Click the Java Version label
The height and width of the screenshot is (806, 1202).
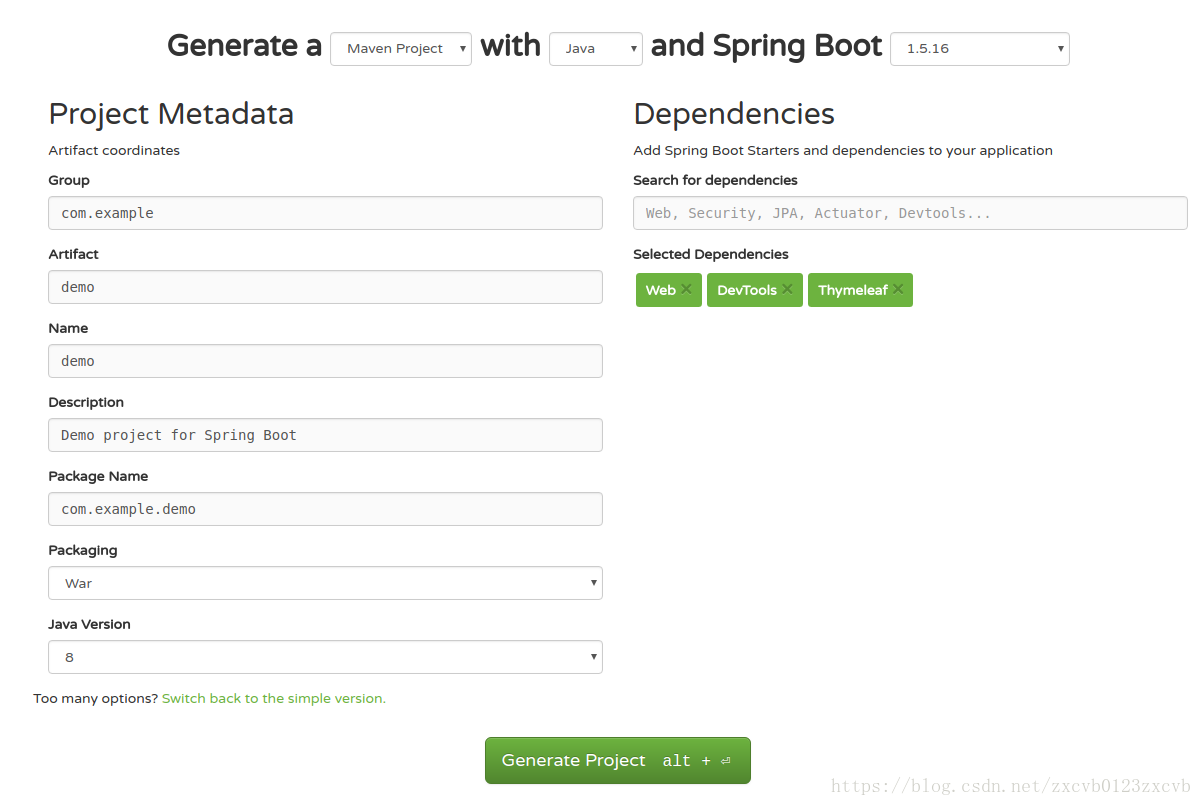point(89,625)
